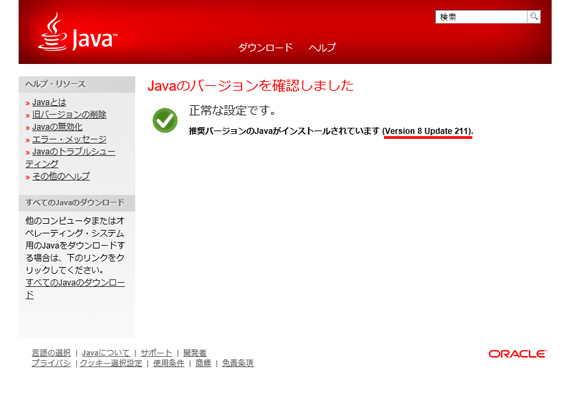Click 使用条件 footer link

168,363
